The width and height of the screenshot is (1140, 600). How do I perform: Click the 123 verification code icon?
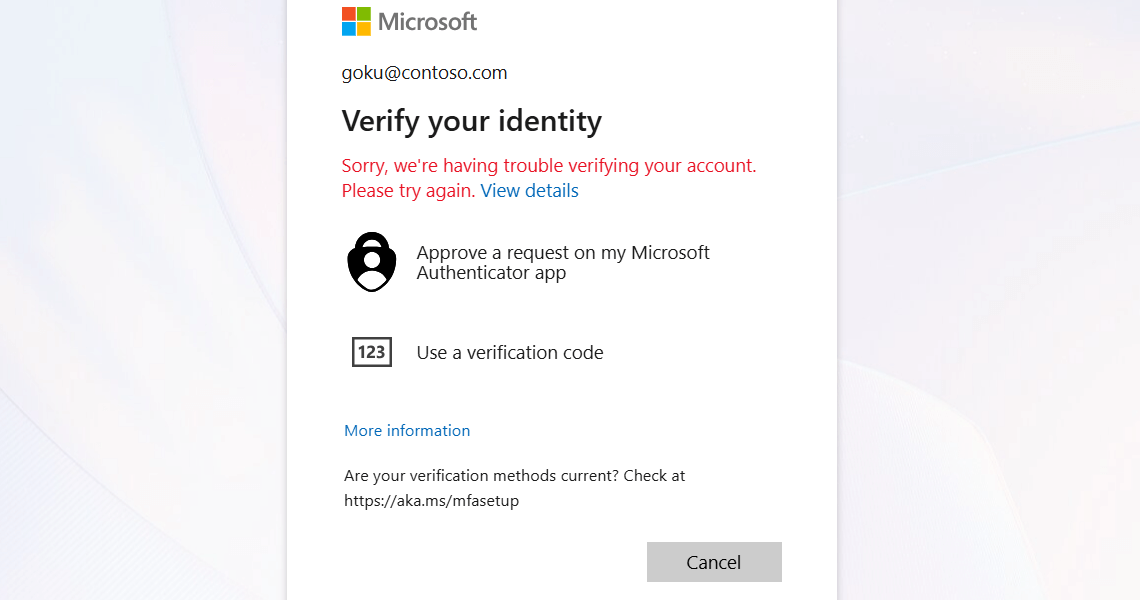(371, 352)
